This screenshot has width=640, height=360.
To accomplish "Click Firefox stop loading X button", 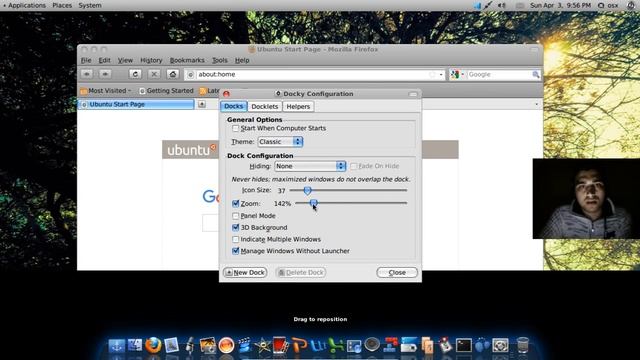I will point(154,74).
